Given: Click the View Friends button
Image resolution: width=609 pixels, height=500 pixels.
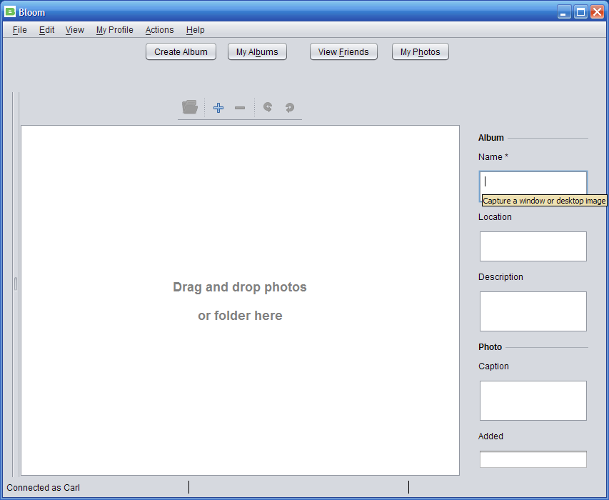Looking at the screenshot, I should coord(343,52).
